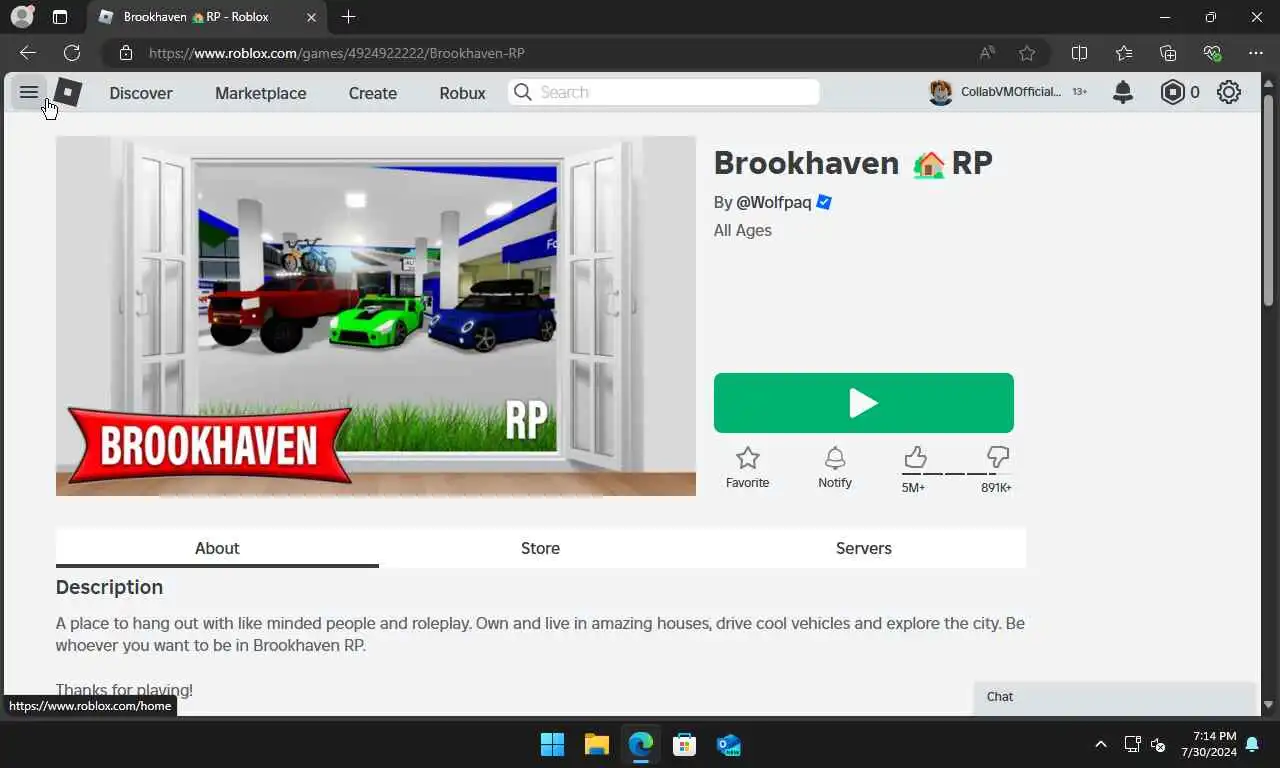
Task: Click the Description heading
Action: pyautogui.click(x=109, y=587)
